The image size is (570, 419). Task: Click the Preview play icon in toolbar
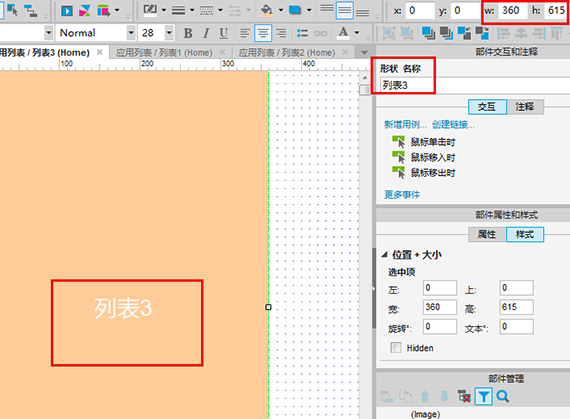[67, 11]
